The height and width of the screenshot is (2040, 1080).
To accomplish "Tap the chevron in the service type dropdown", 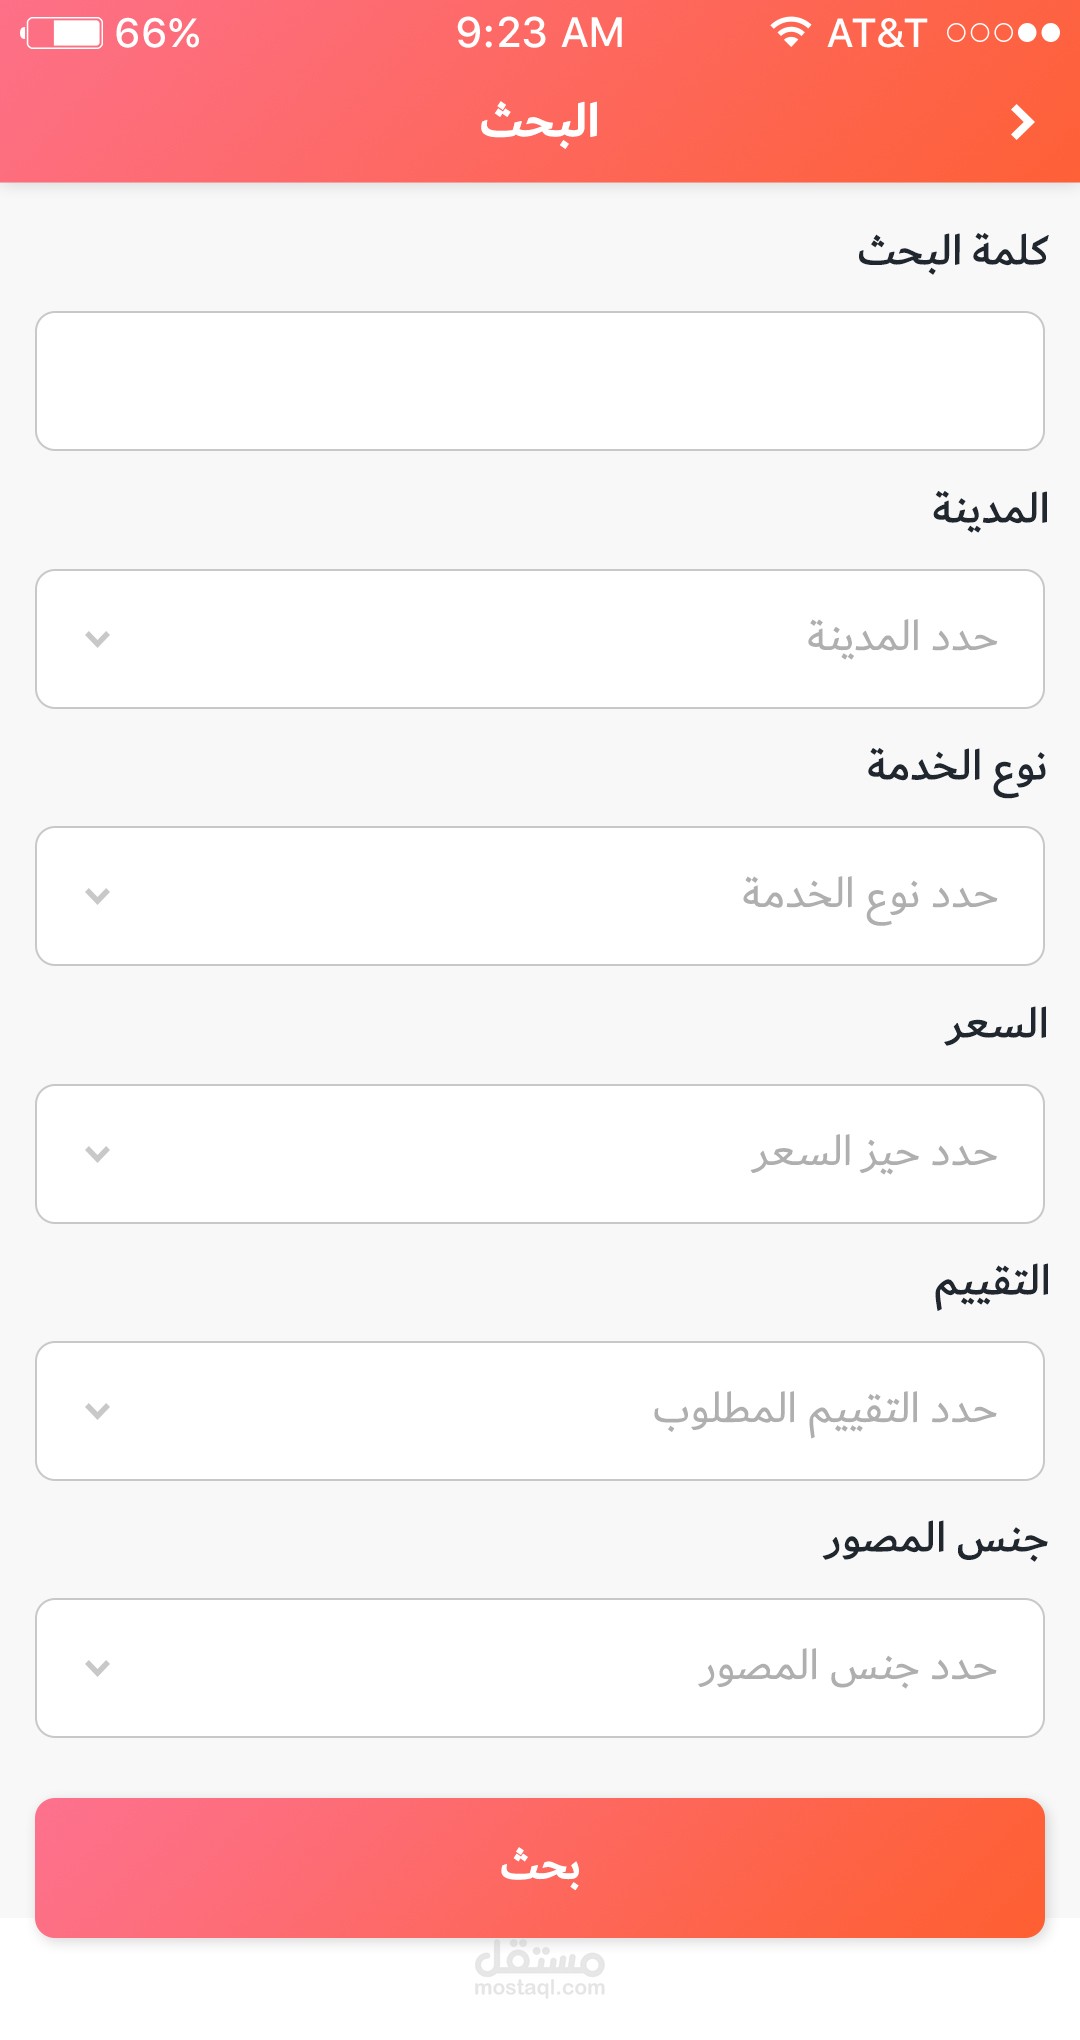I will click(97, 896).
